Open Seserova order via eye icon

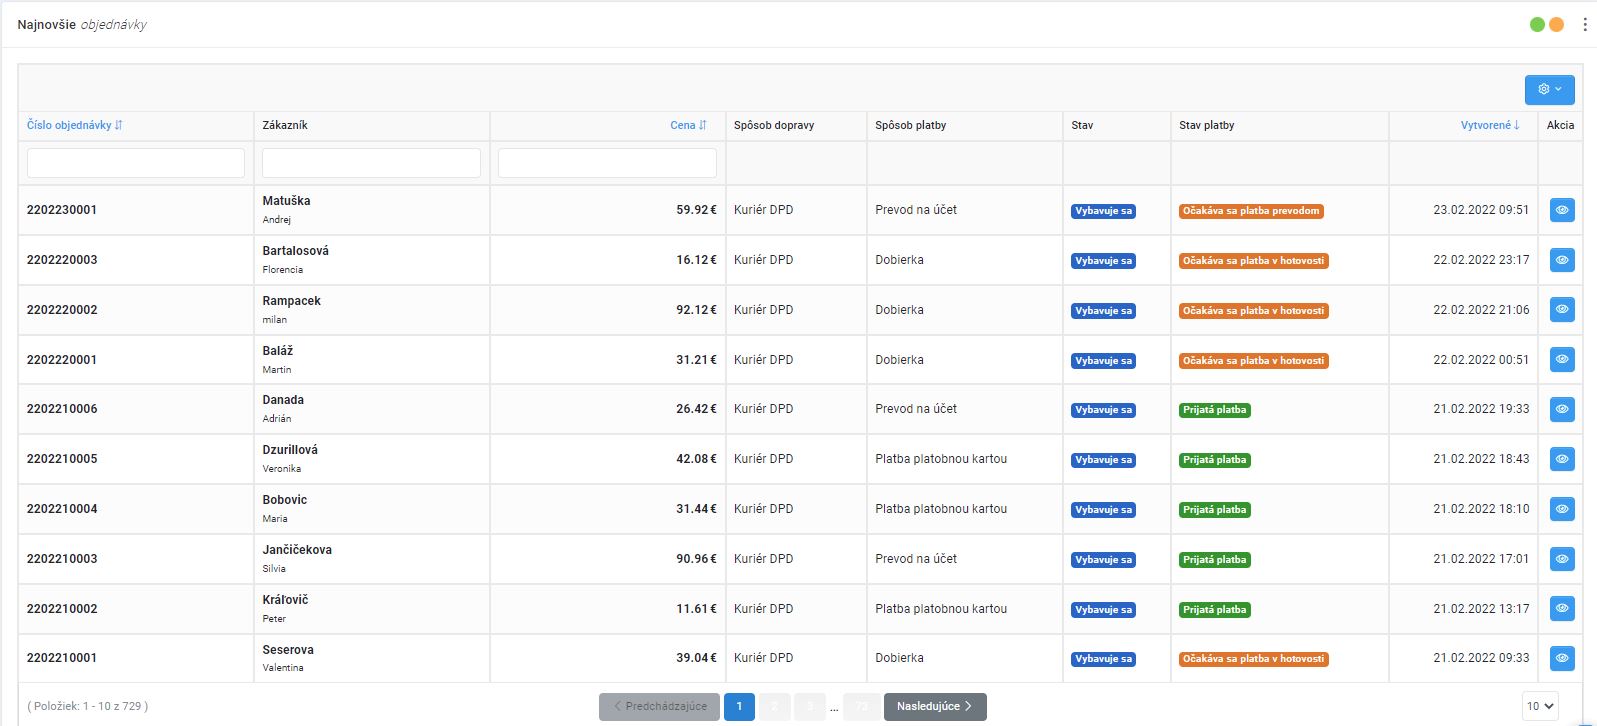[x=1561, y=658]
